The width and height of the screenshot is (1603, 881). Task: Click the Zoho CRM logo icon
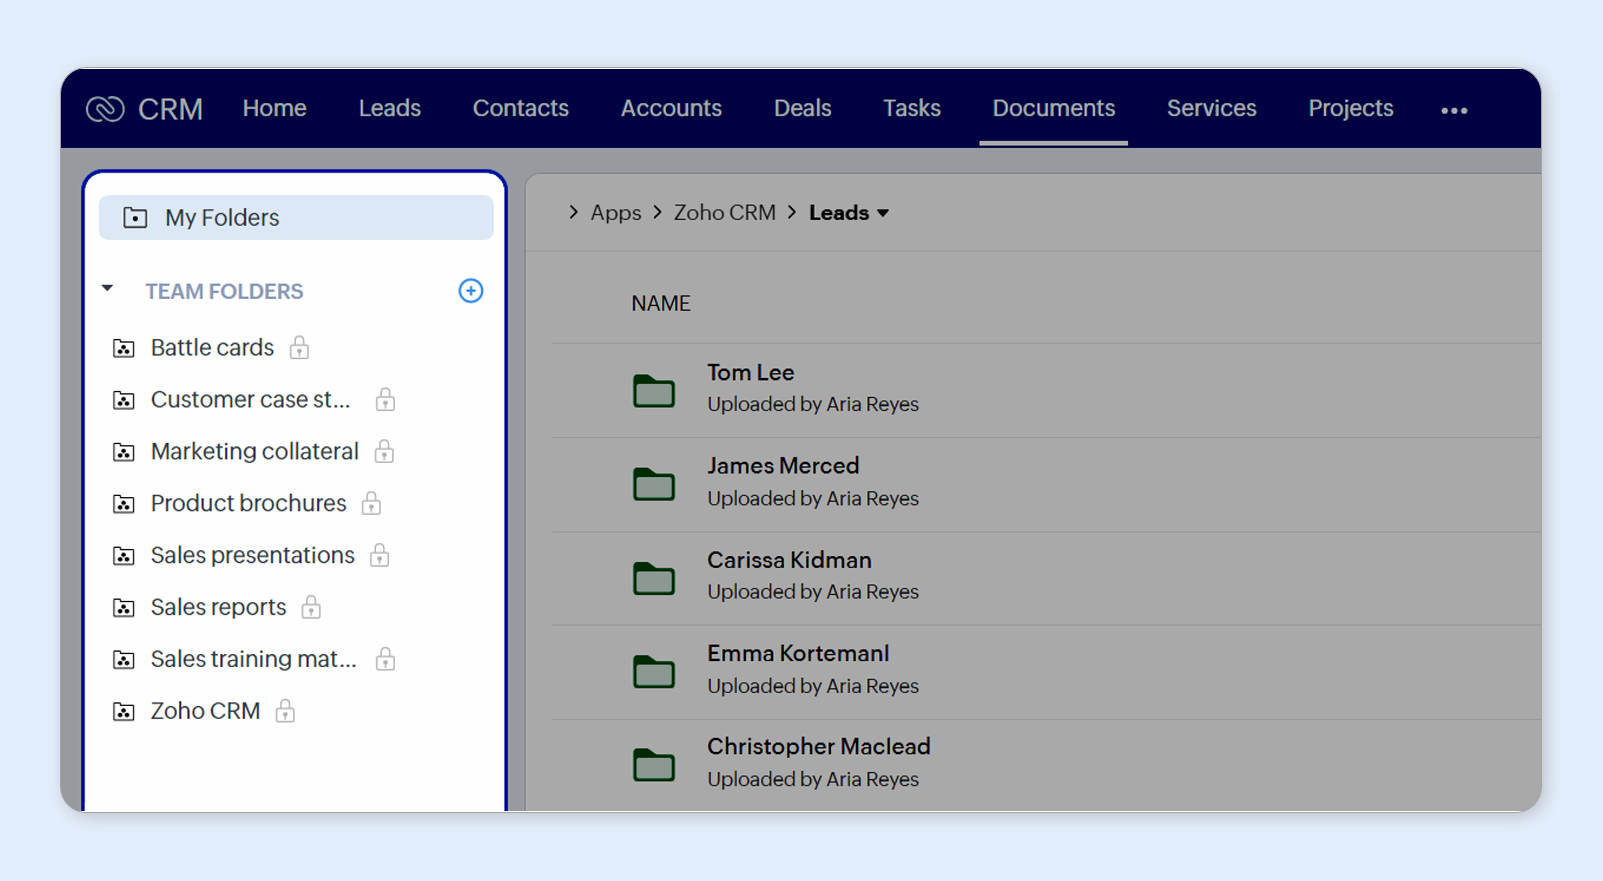coord(105,109)
